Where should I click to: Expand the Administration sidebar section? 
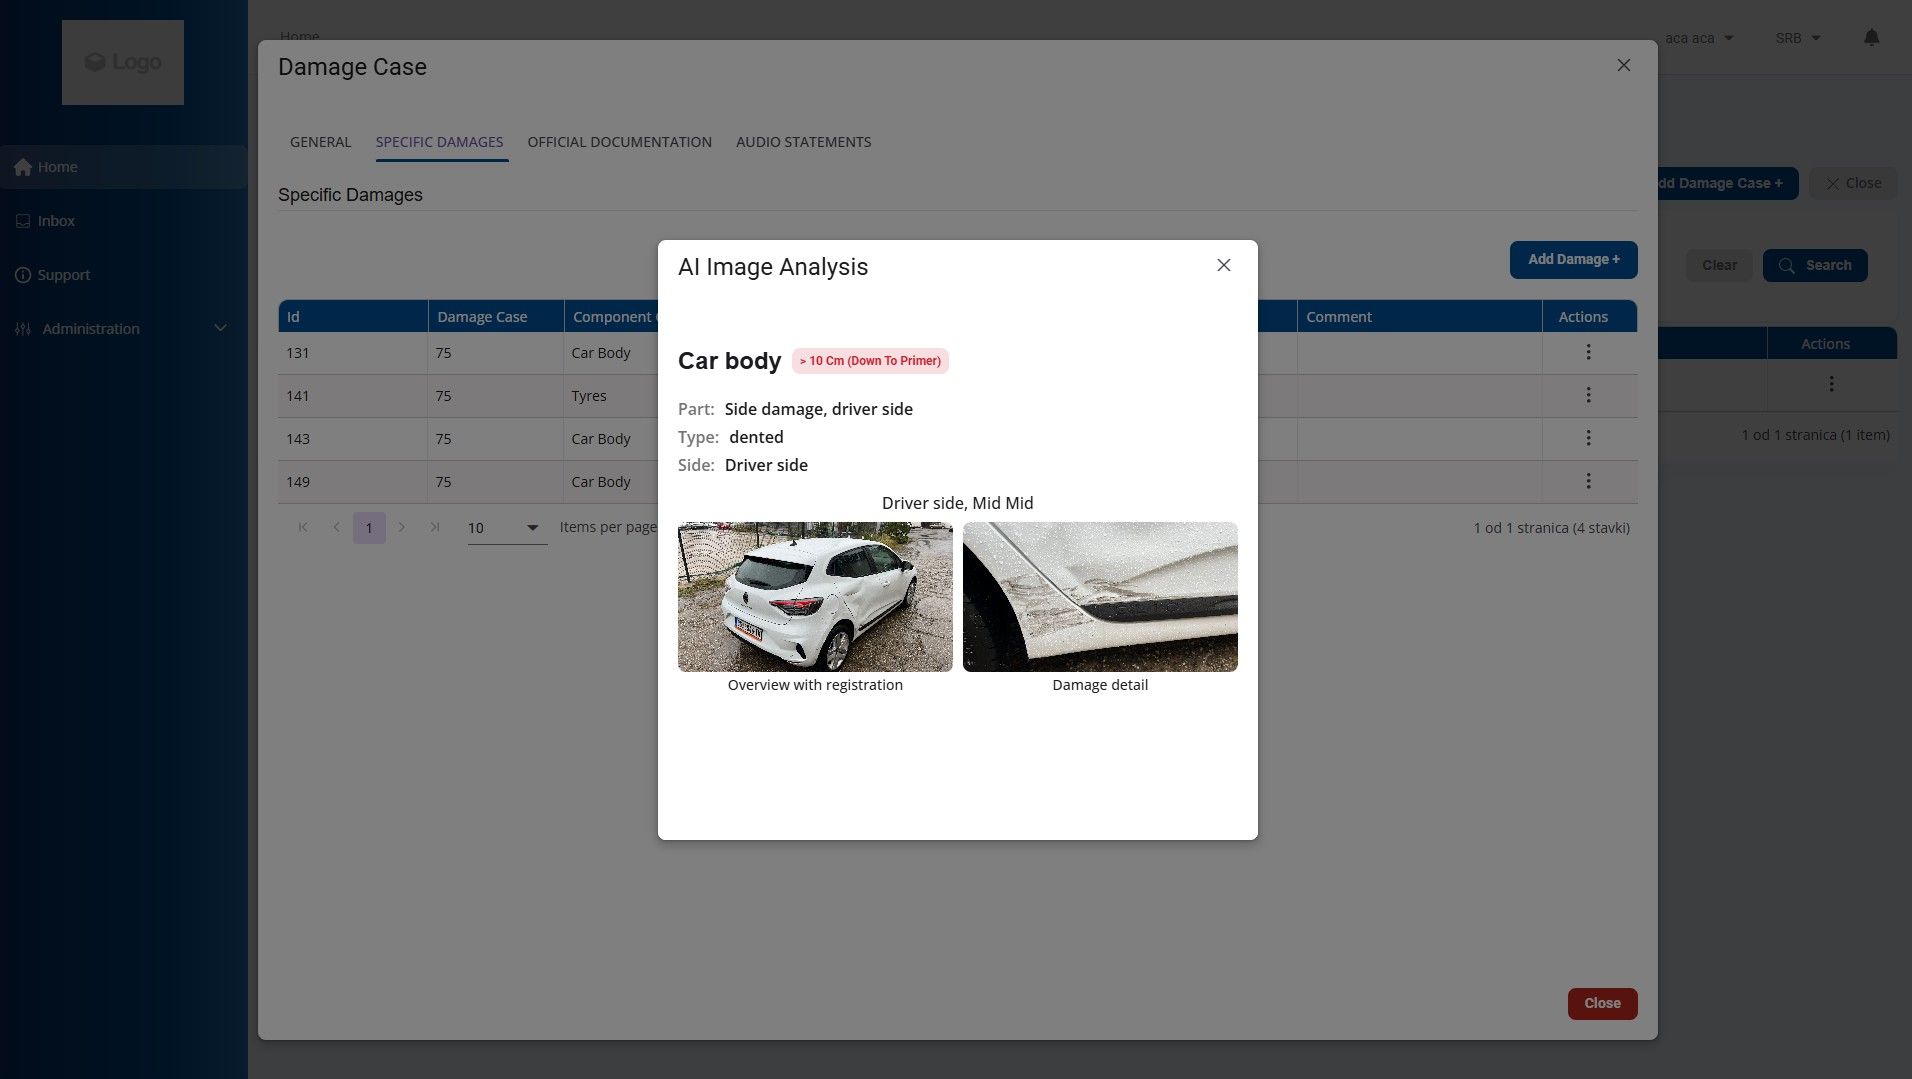pos(122,329)
